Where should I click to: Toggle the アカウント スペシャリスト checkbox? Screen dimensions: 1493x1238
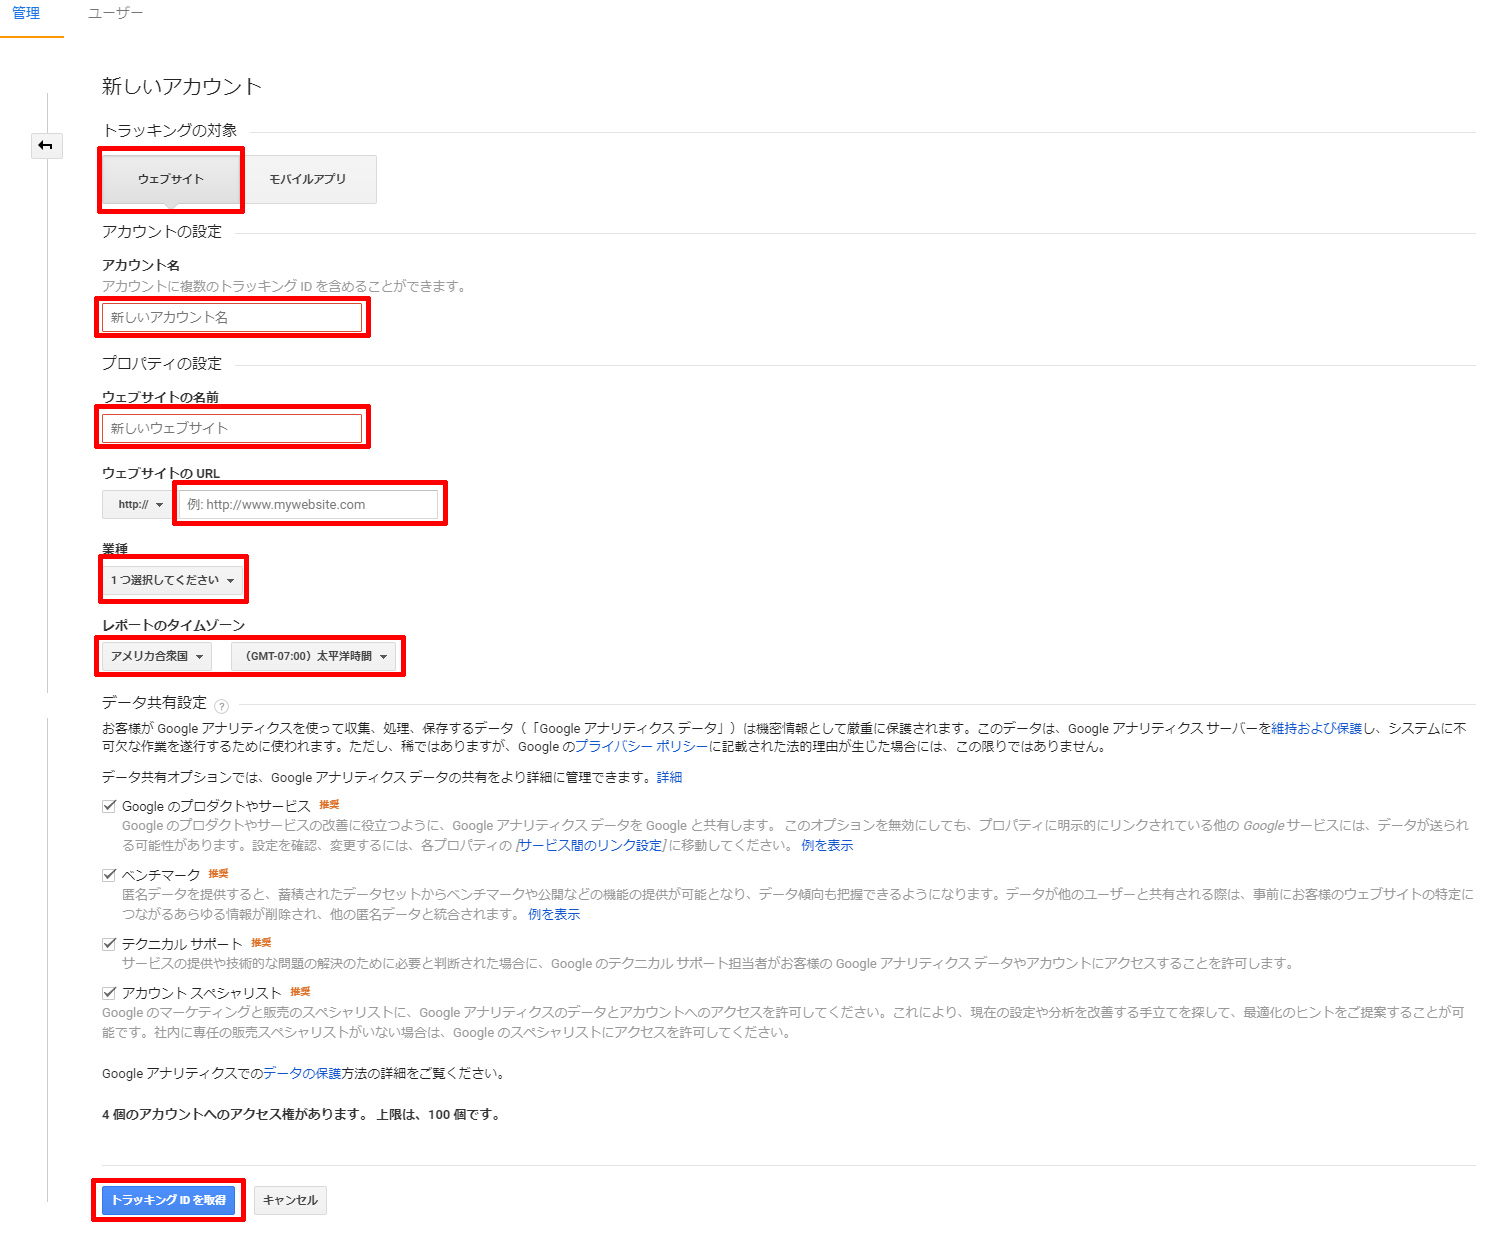point(110,993)
